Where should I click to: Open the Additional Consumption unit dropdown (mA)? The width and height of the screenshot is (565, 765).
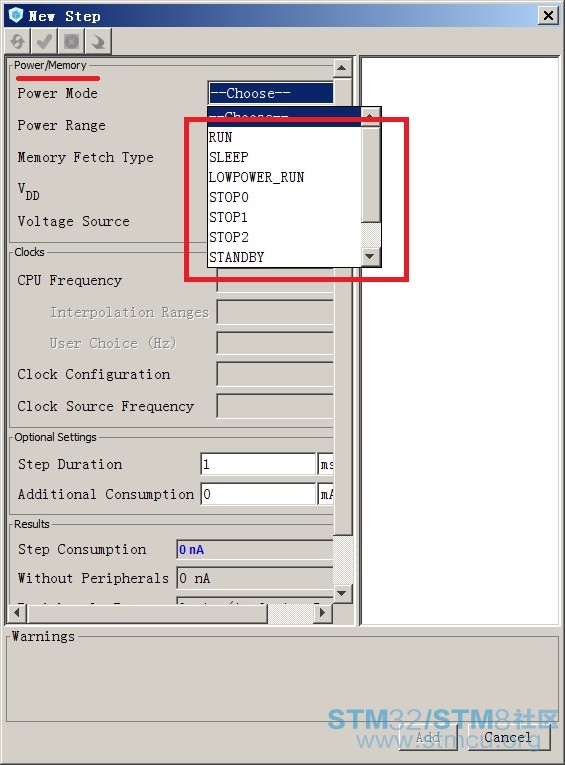pyautogui.click(x=326, y=494)
